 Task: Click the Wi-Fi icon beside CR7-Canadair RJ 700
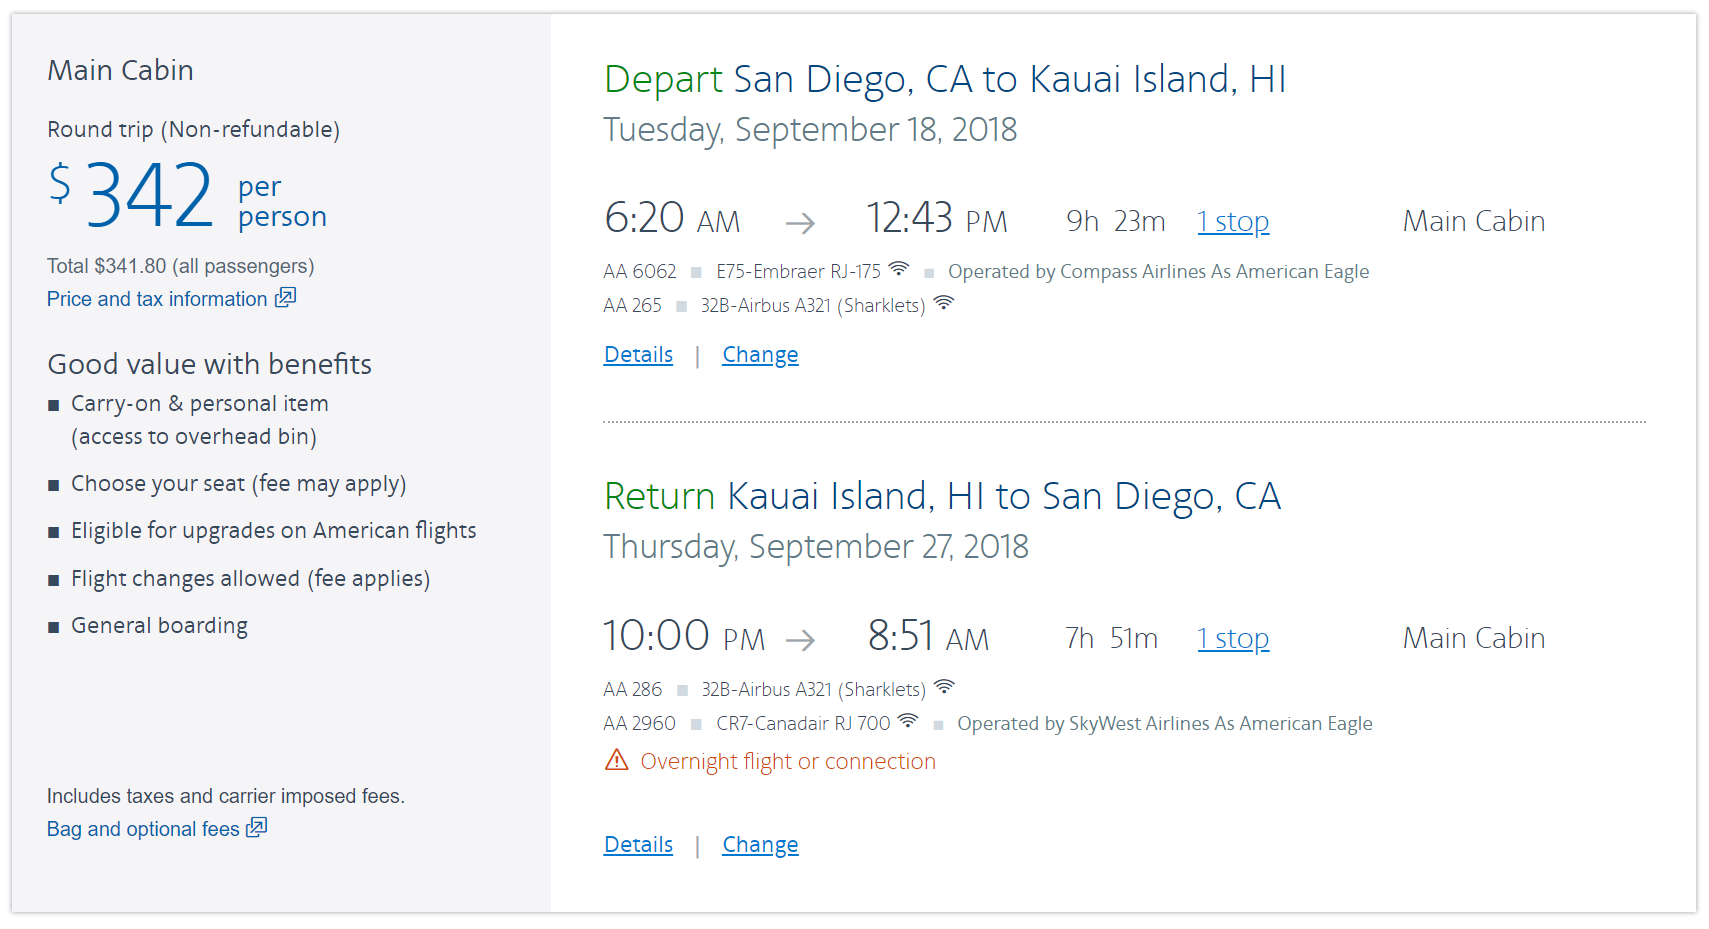tap(908, 721)
